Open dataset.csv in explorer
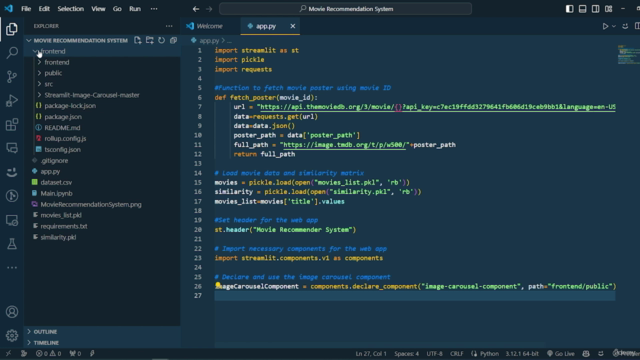 pos(56,182)
